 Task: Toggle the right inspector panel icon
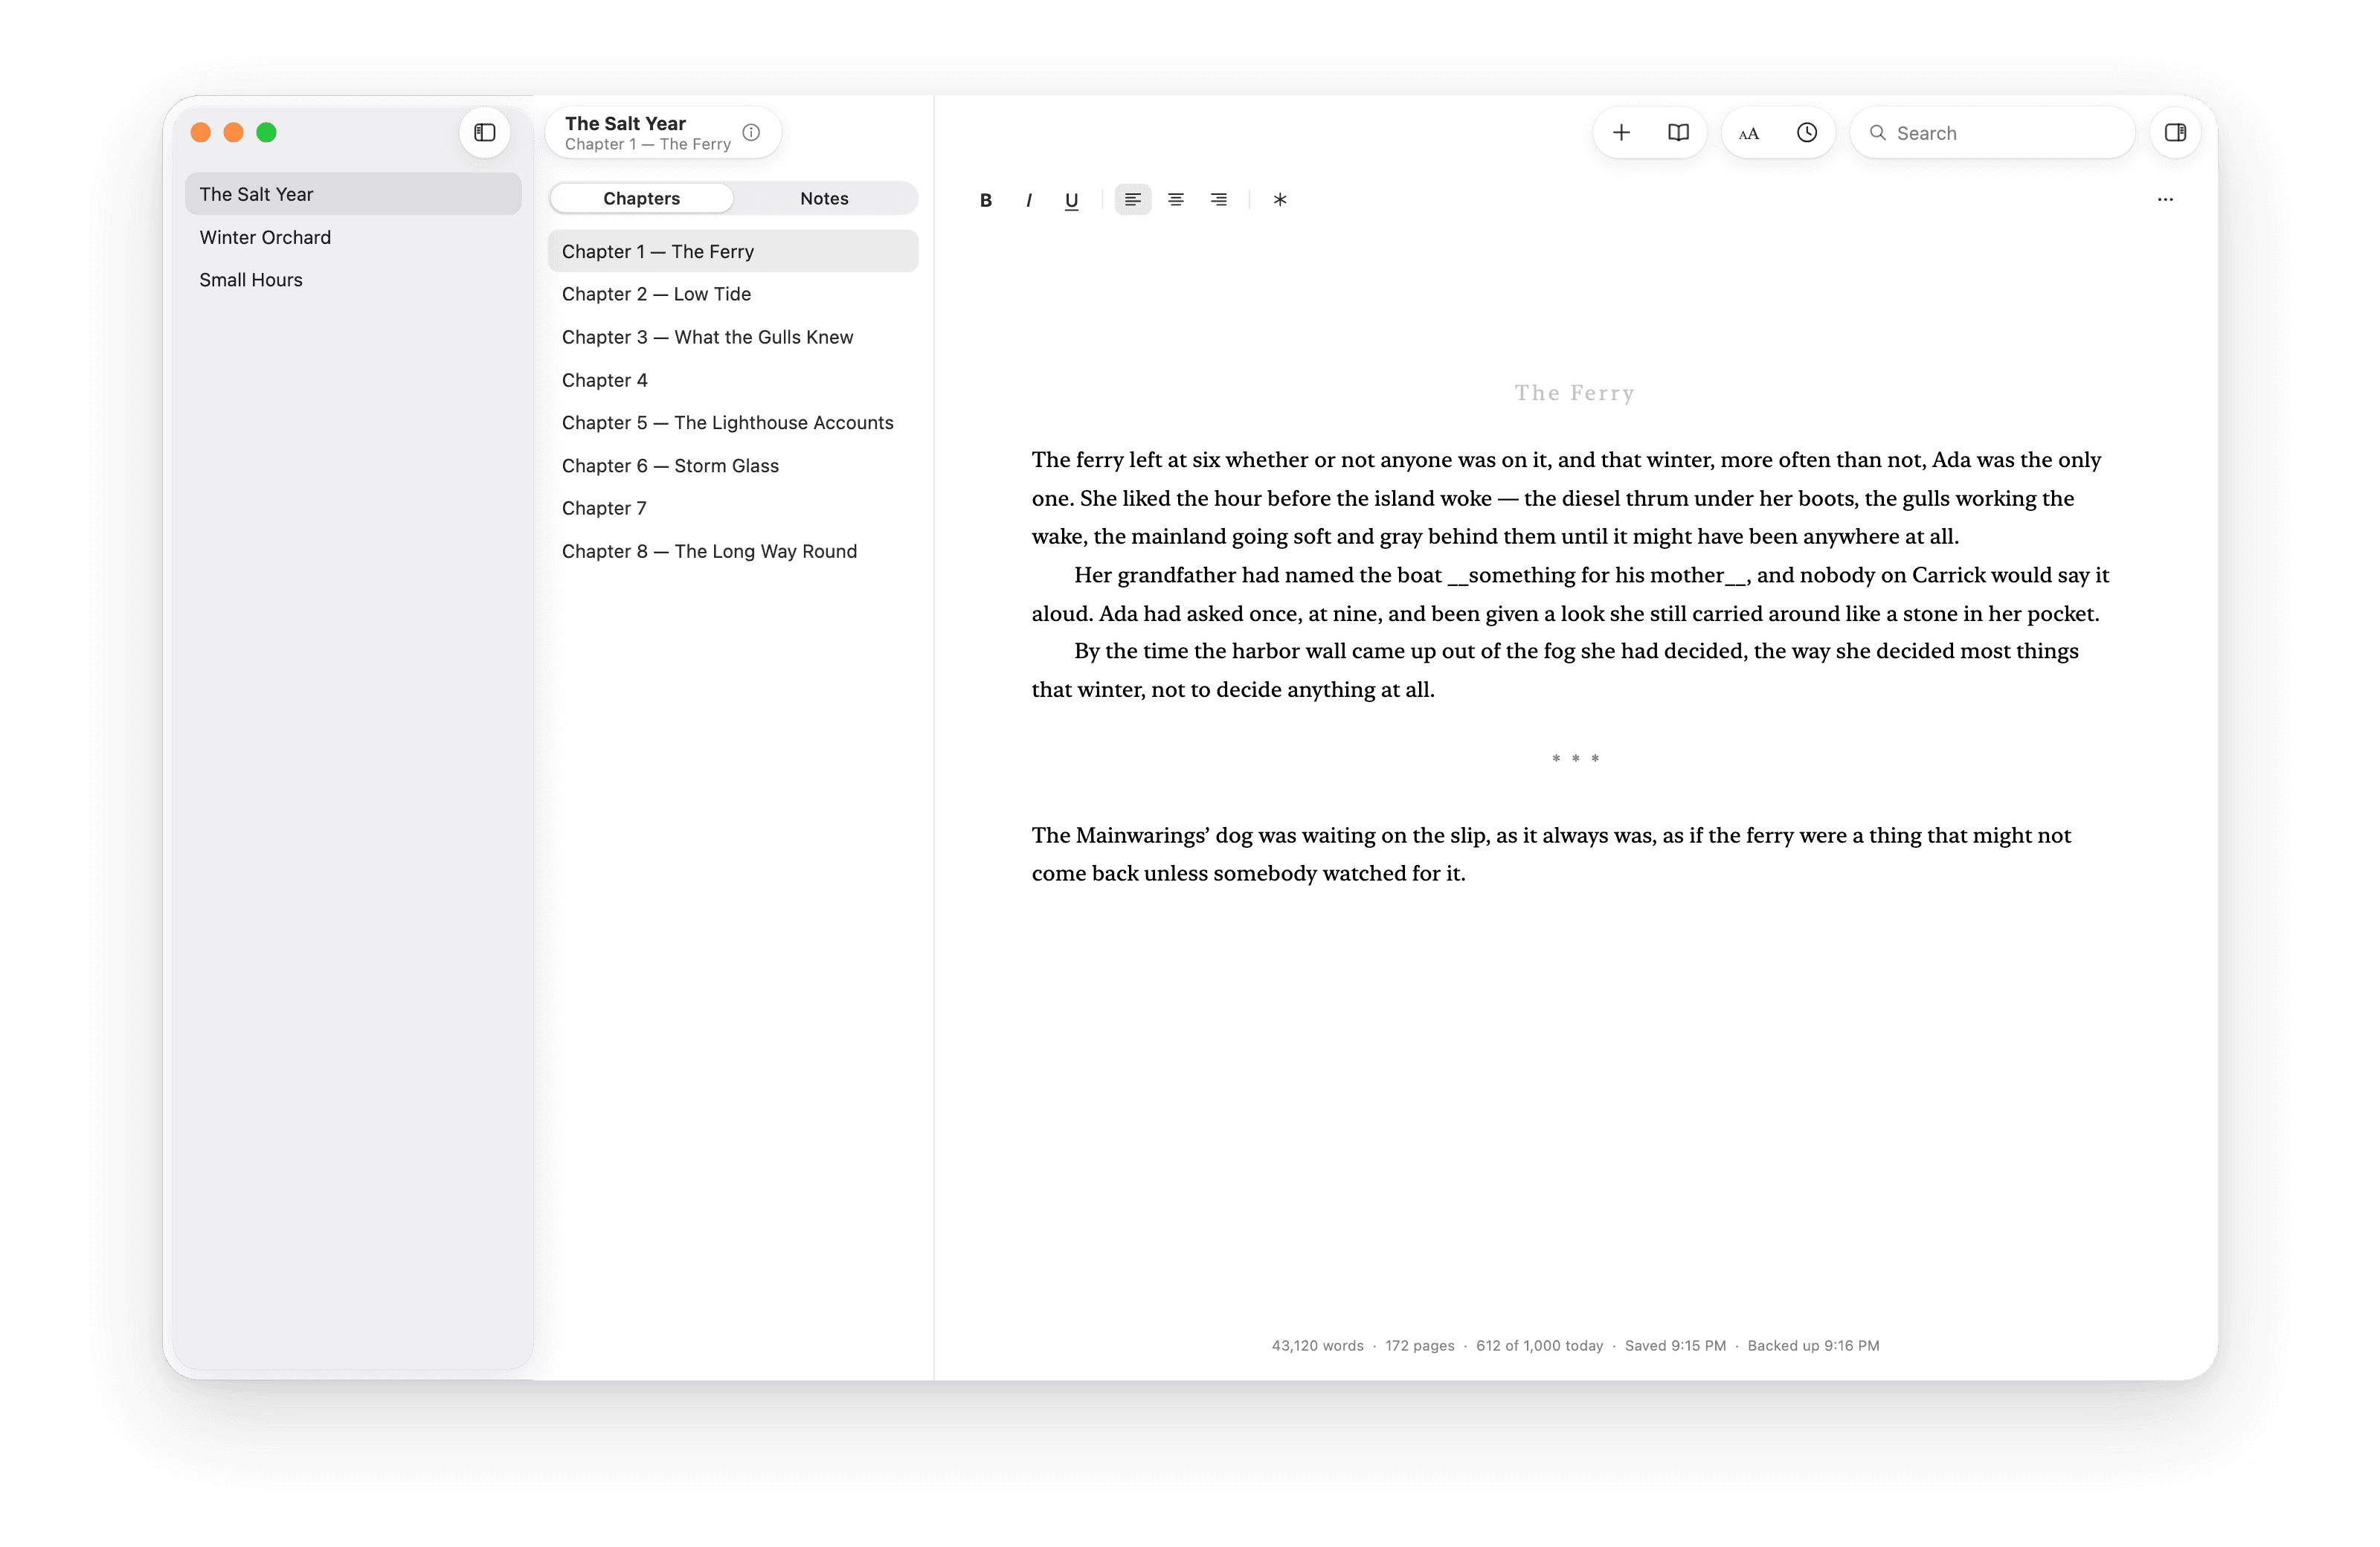2175,132
